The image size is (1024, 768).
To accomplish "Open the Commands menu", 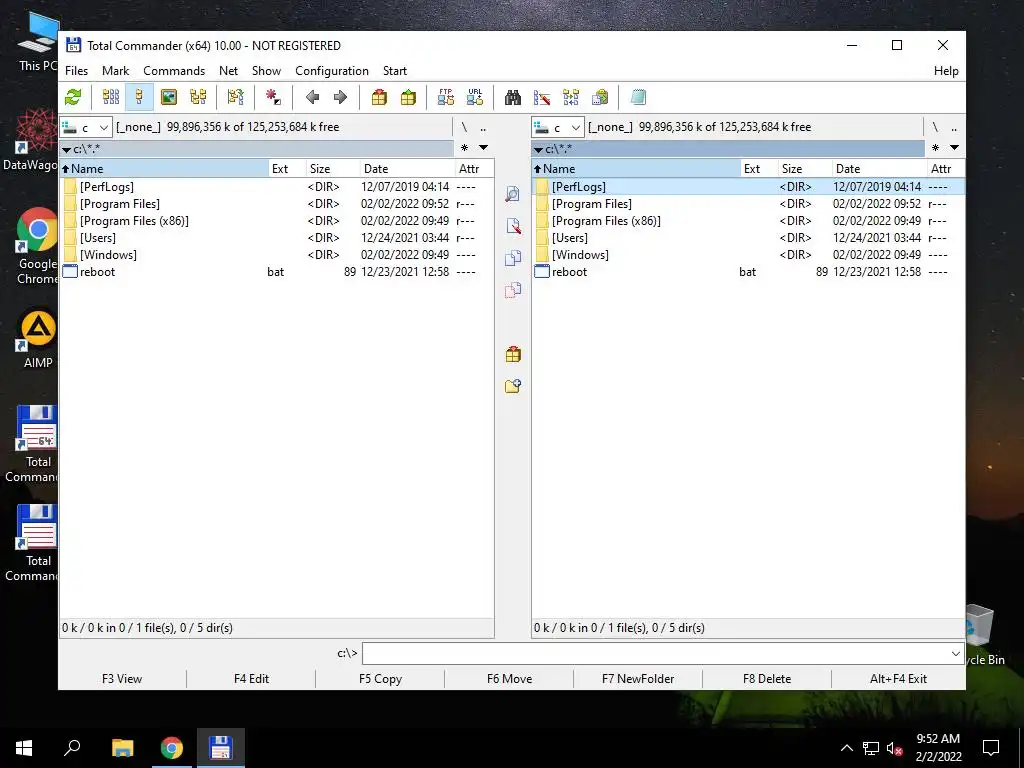I will tap(174, 71).
